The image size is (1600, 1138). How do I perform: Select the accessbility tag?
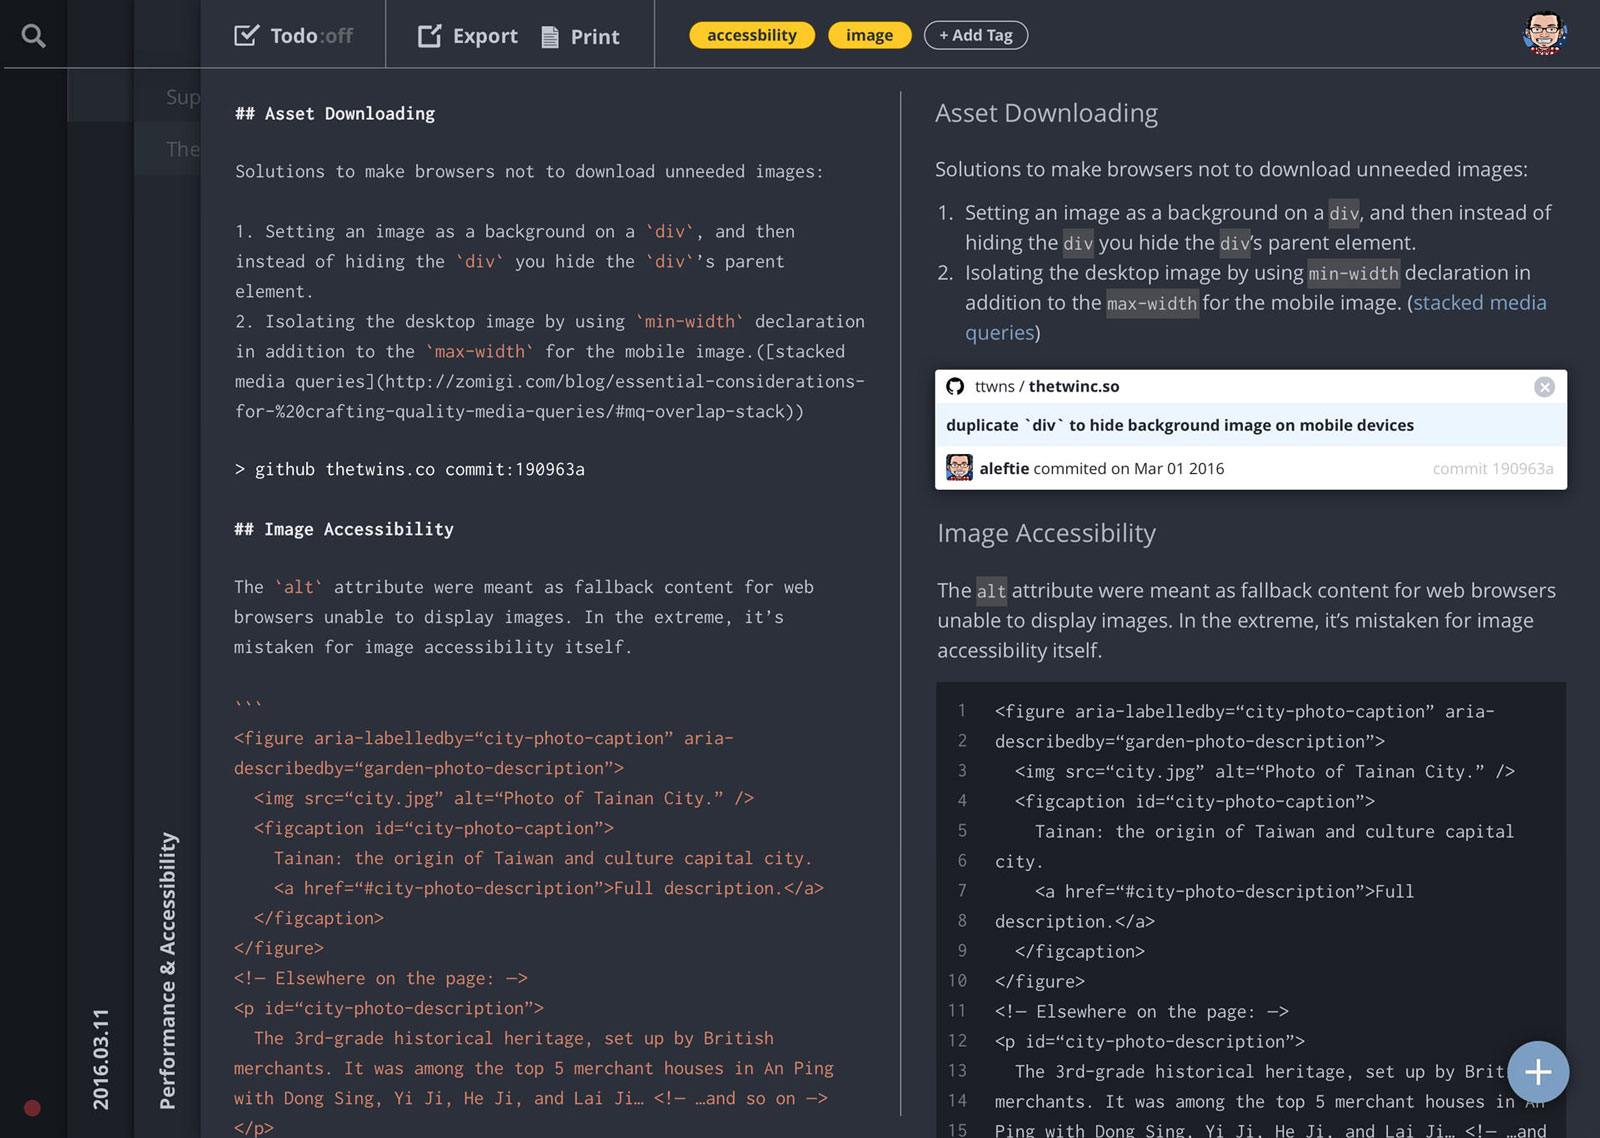click(752, 35)
